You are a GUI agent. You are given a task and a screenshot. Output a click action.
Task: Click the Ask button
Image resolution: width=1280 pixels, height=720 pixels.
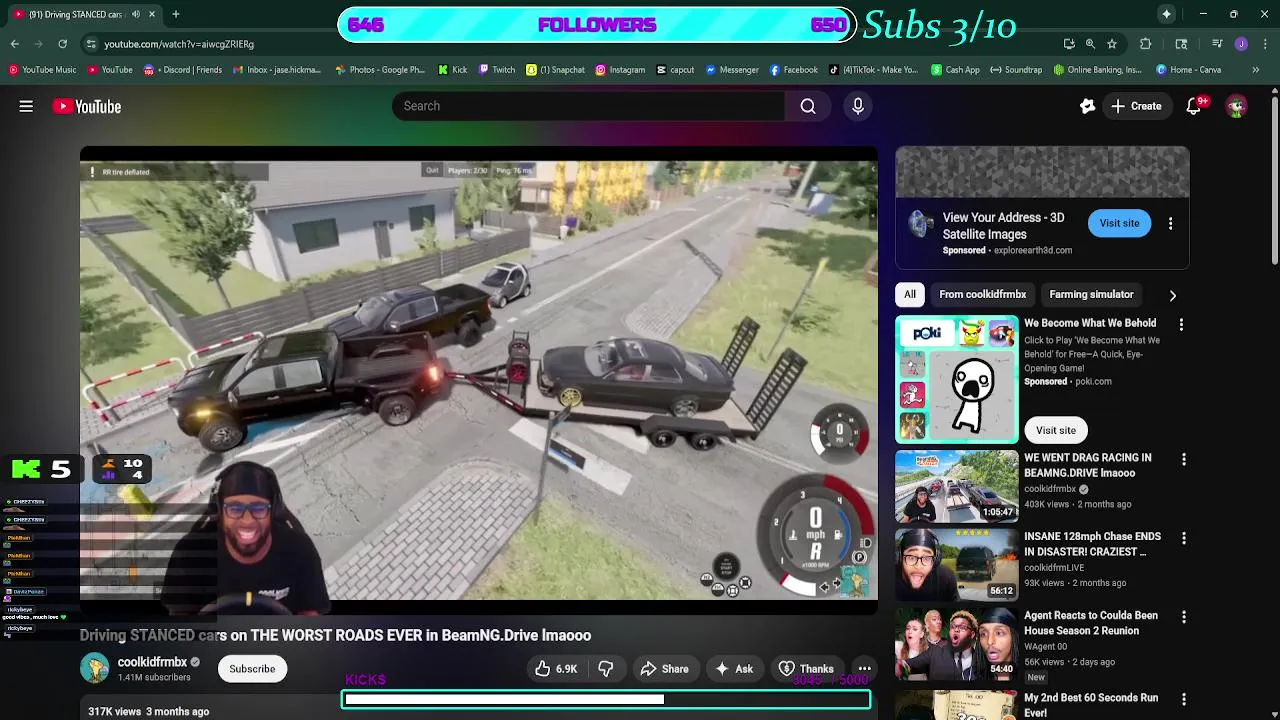(x=733, y=669)
